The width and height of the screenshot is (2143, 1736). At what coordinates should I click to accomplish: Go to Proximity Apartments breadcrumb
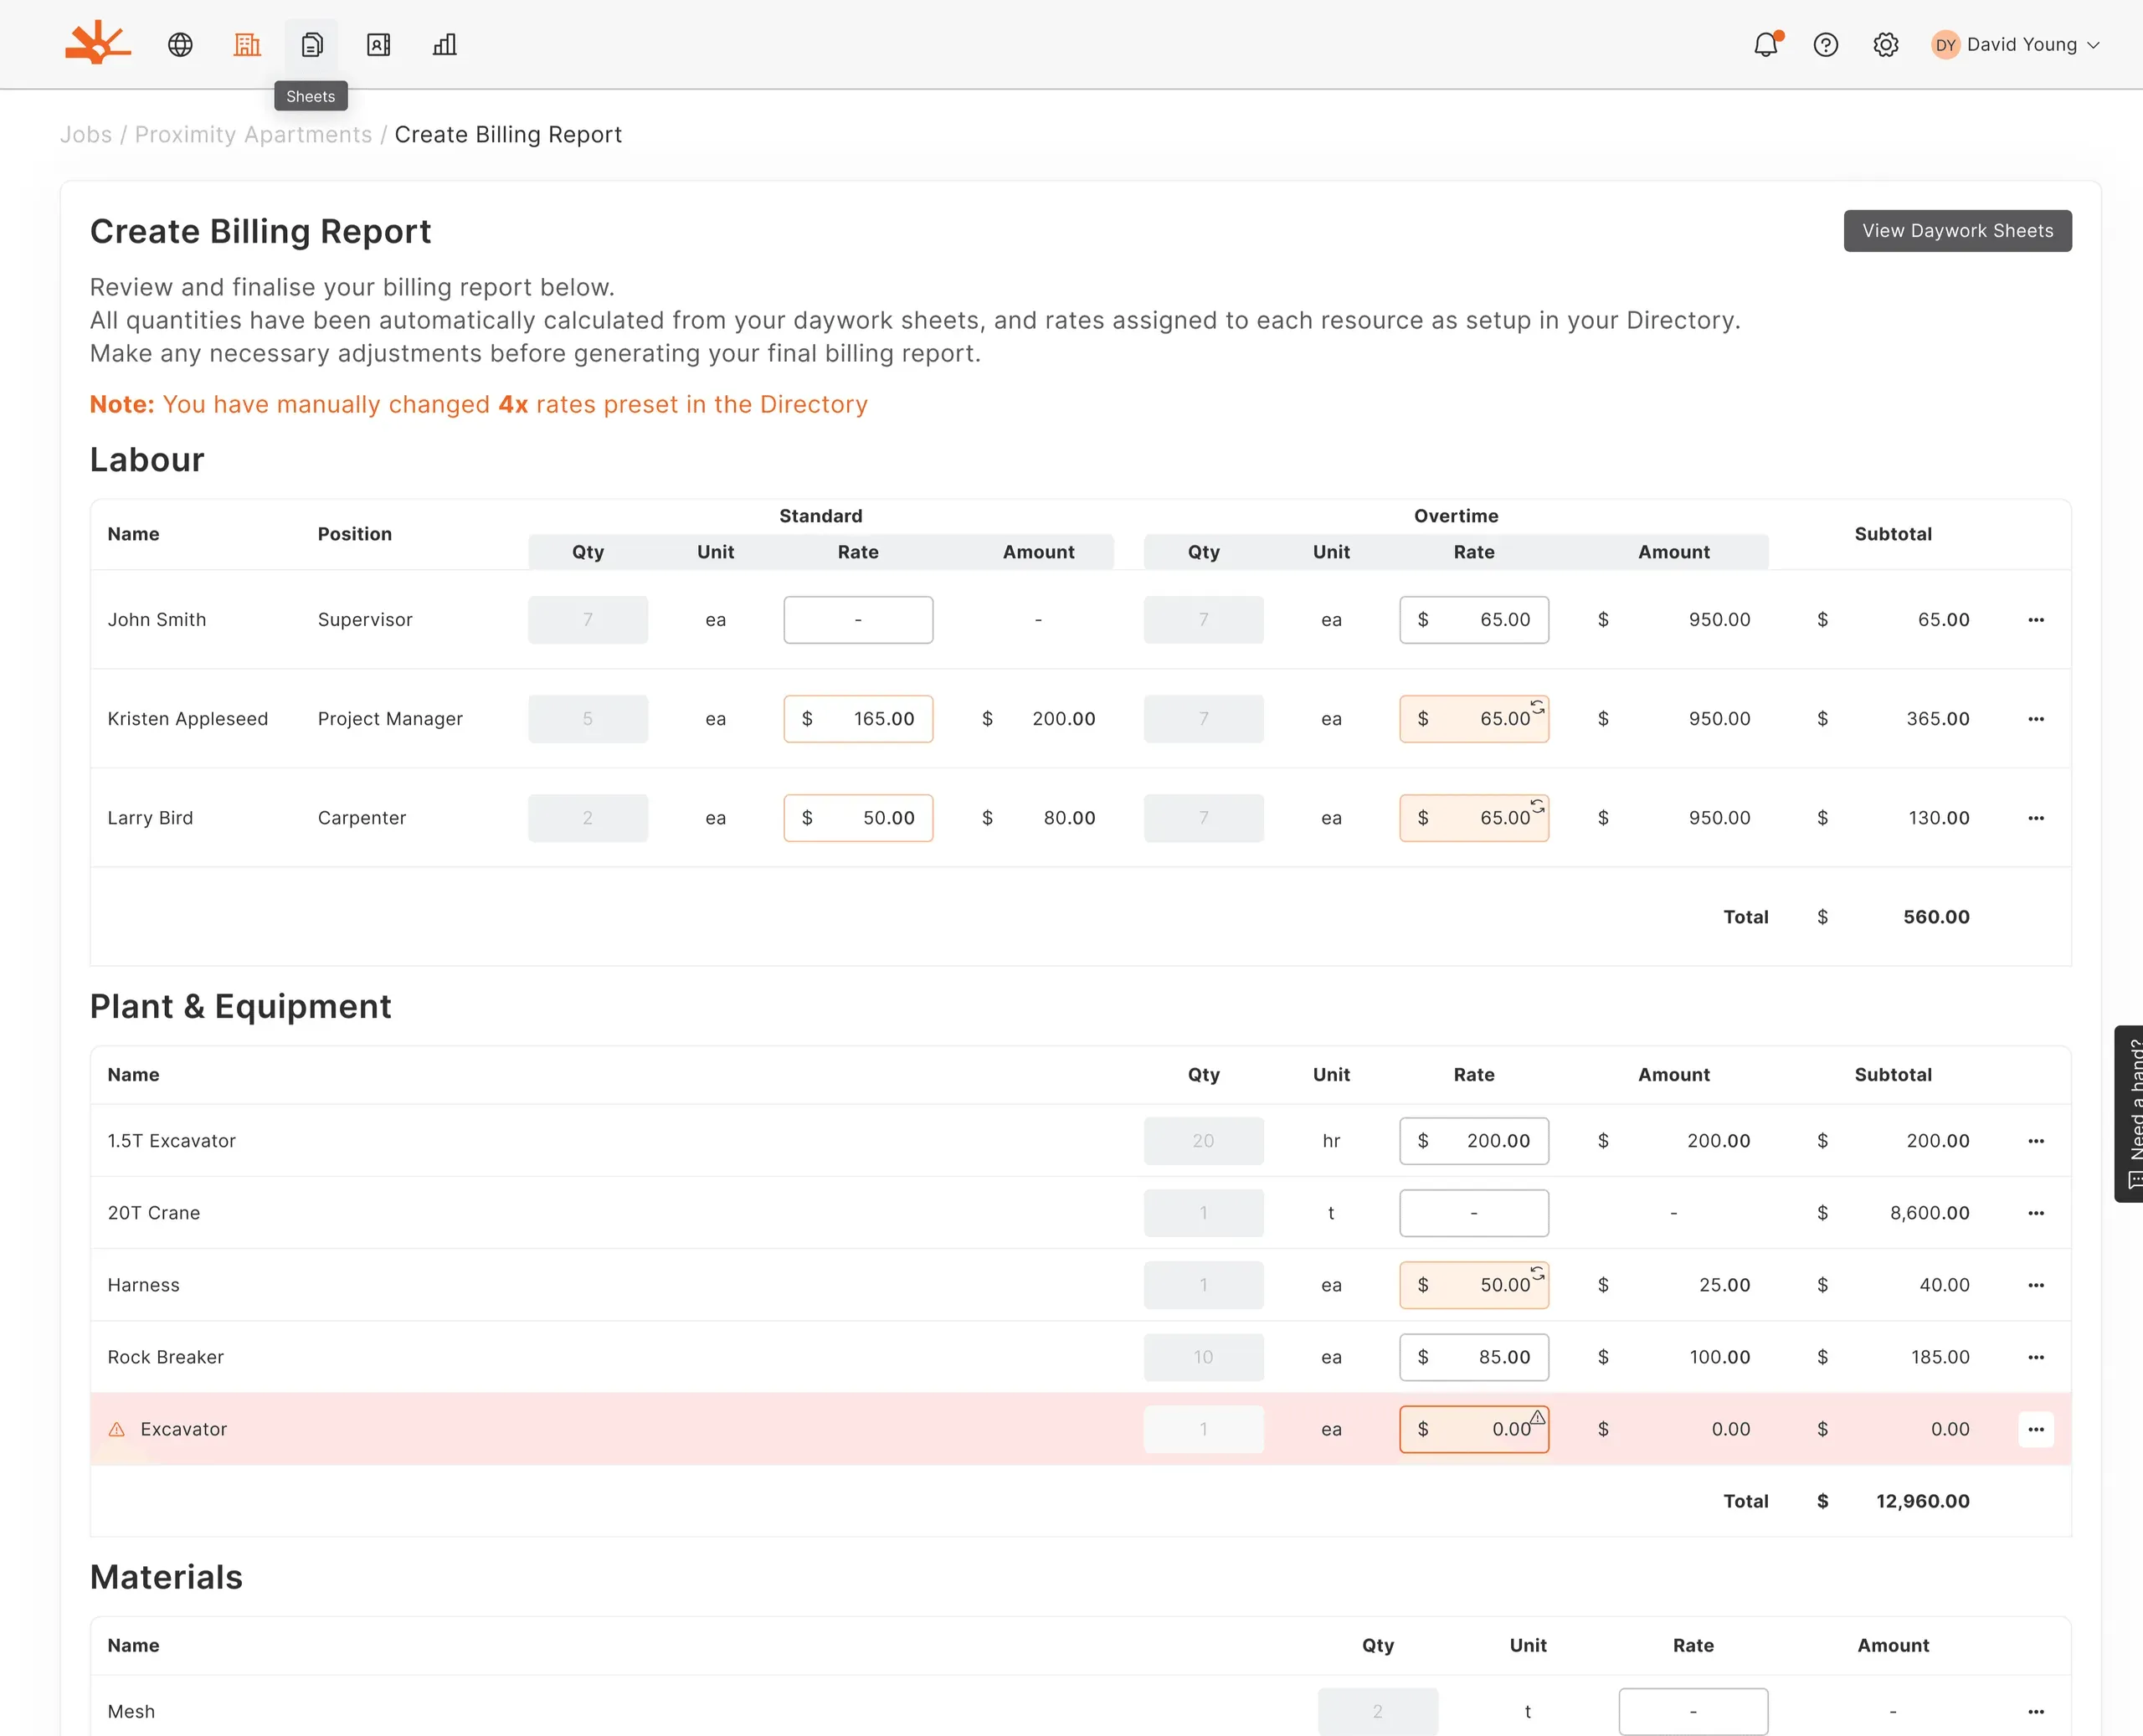pos(253,134)
